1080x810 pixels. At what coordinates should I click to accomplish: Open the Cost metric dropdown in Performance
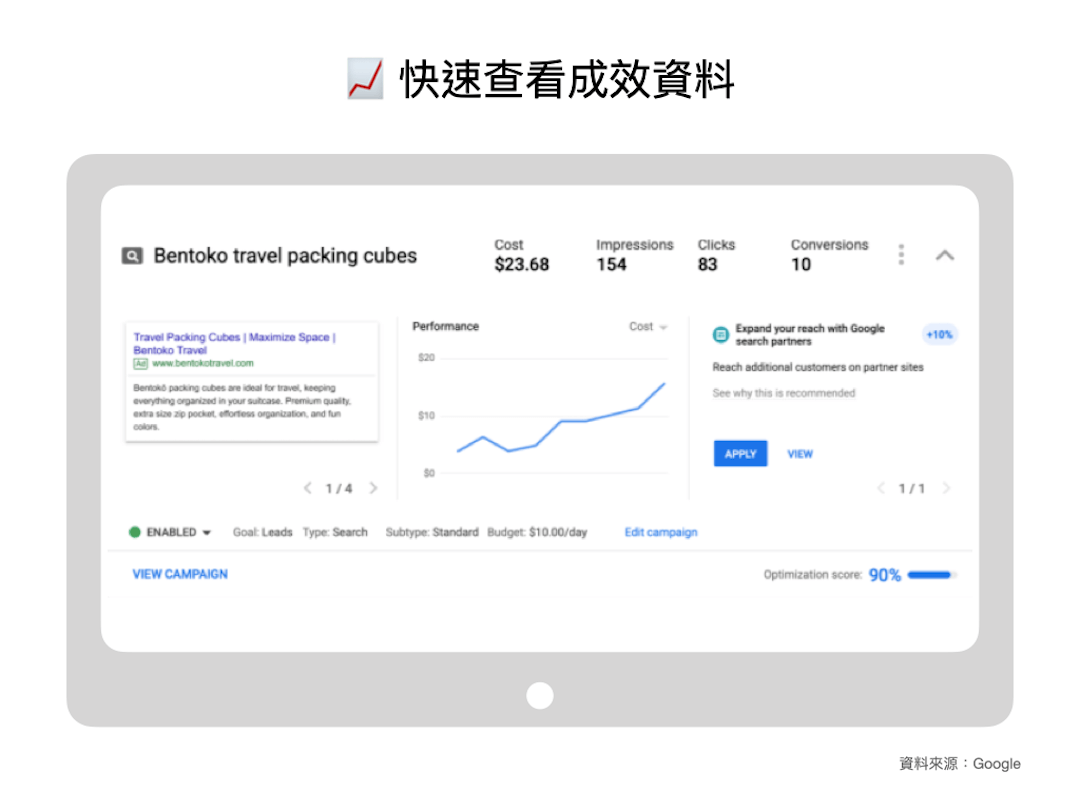pos(648,326)
